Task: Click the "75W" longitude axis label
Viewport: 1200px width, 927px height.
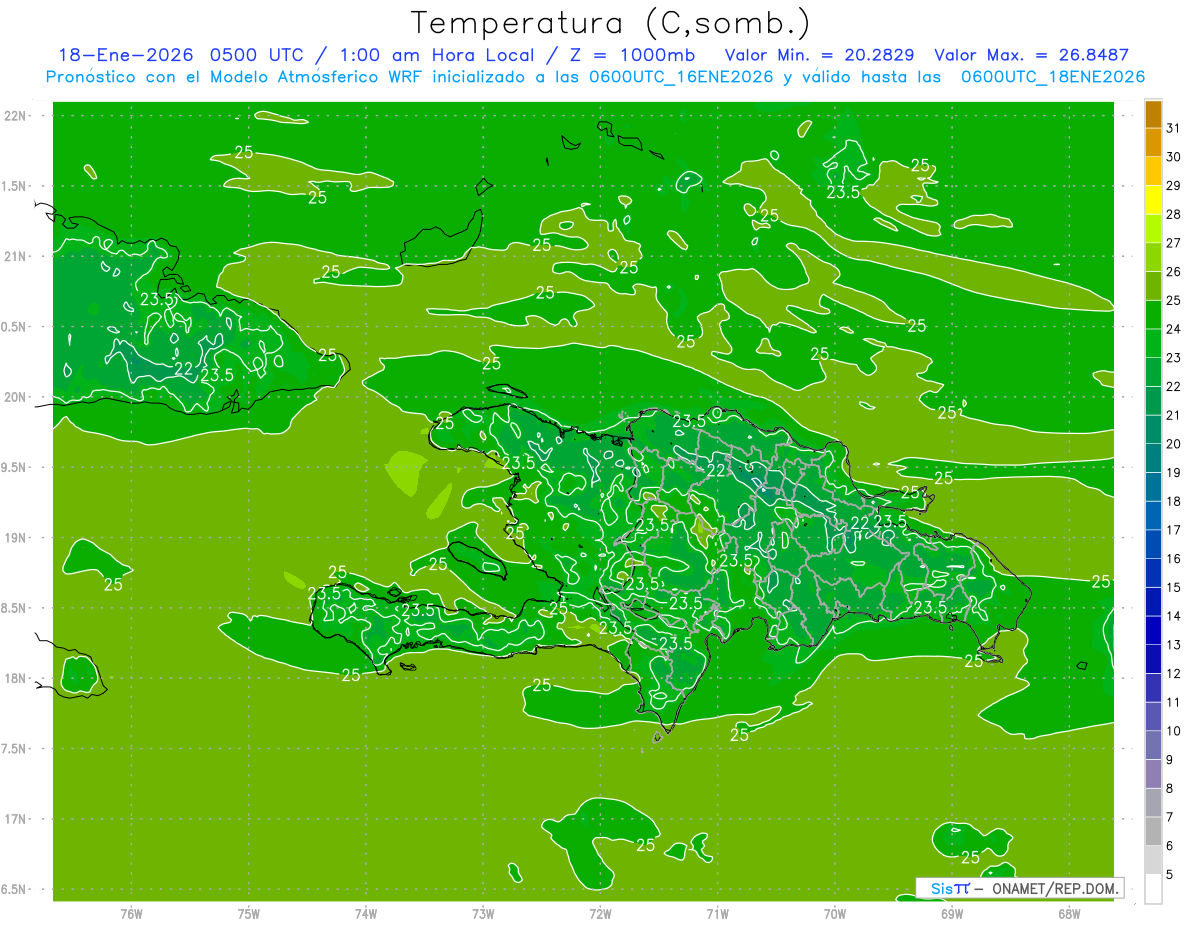Action: click(x=249, y=913)
